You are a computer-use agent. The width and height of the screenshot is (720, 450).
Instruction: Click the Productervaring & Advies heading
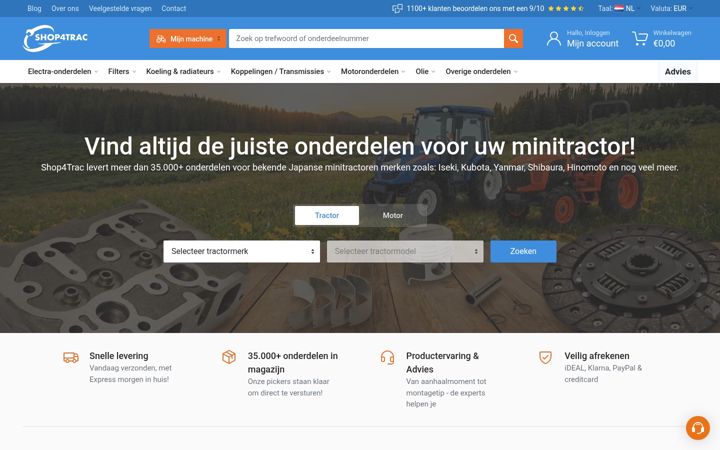click(x=442, y=362)
